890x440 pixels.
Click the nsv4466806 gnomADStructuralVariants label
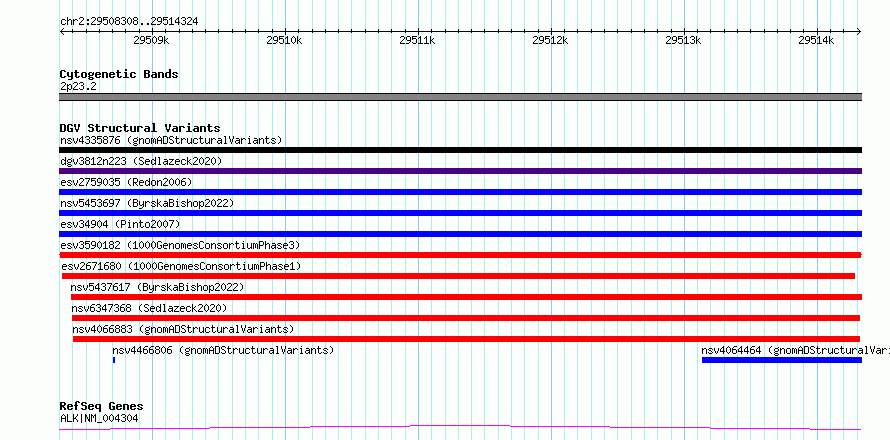223,350
